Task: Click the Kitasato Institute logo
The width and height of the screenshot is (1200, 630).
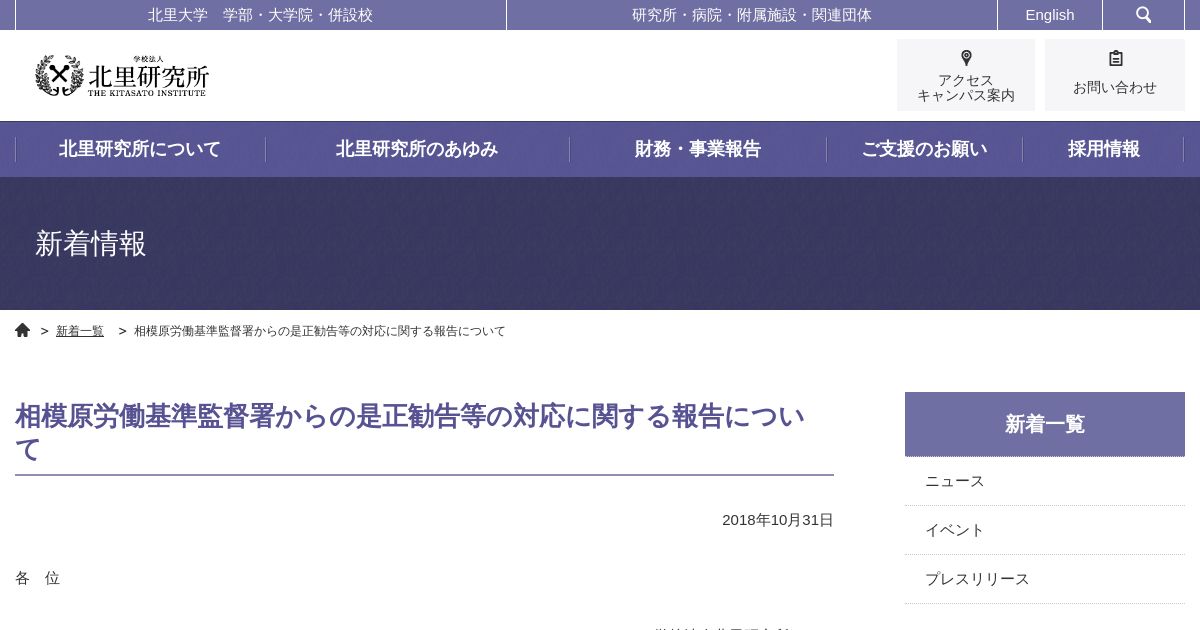Action: coord(122,76)
